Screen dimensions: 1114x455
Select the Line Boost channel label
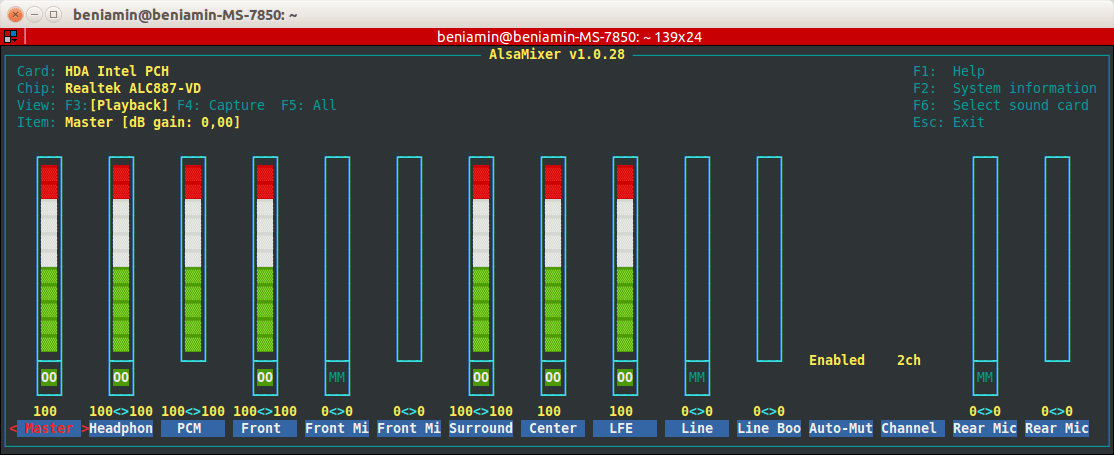[x=769, y=428]
